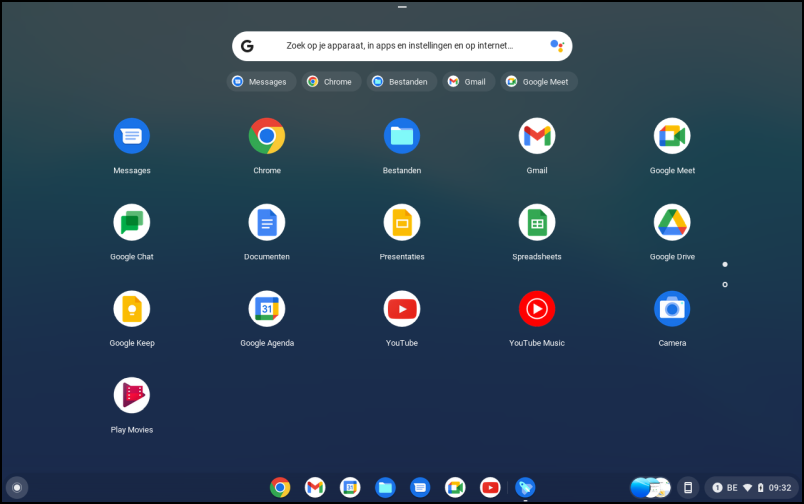Click the Google G logo in the search bar

coord(247,46)
